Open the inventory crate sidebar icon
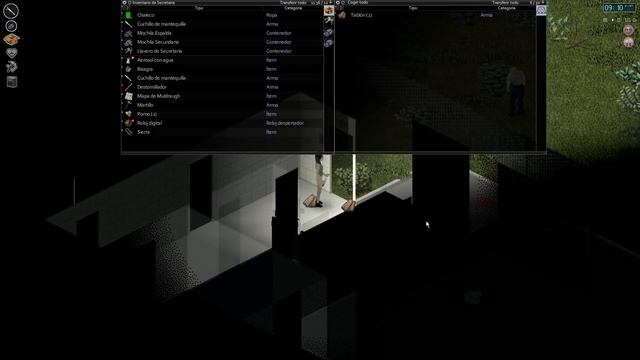 click(11, 39)
